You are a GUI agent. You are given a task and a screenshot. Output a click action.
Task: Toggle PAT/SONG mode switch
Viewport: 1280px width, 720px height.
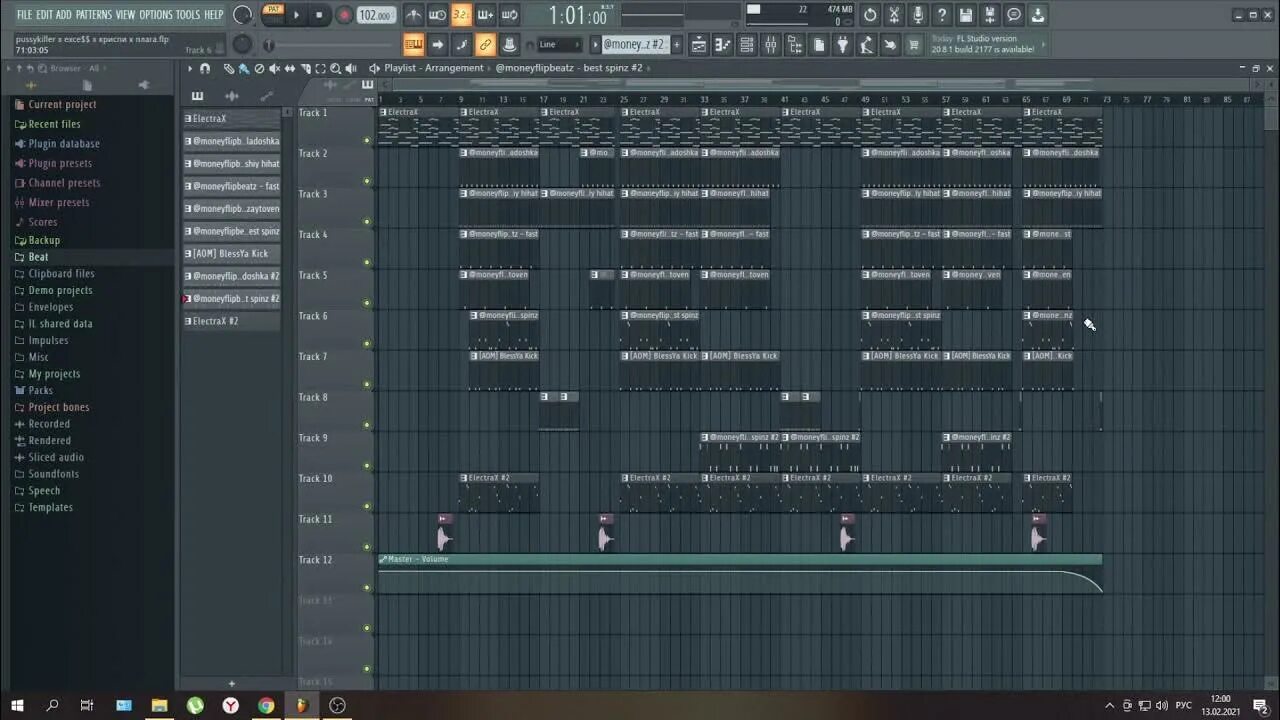[x=272, y=14]
